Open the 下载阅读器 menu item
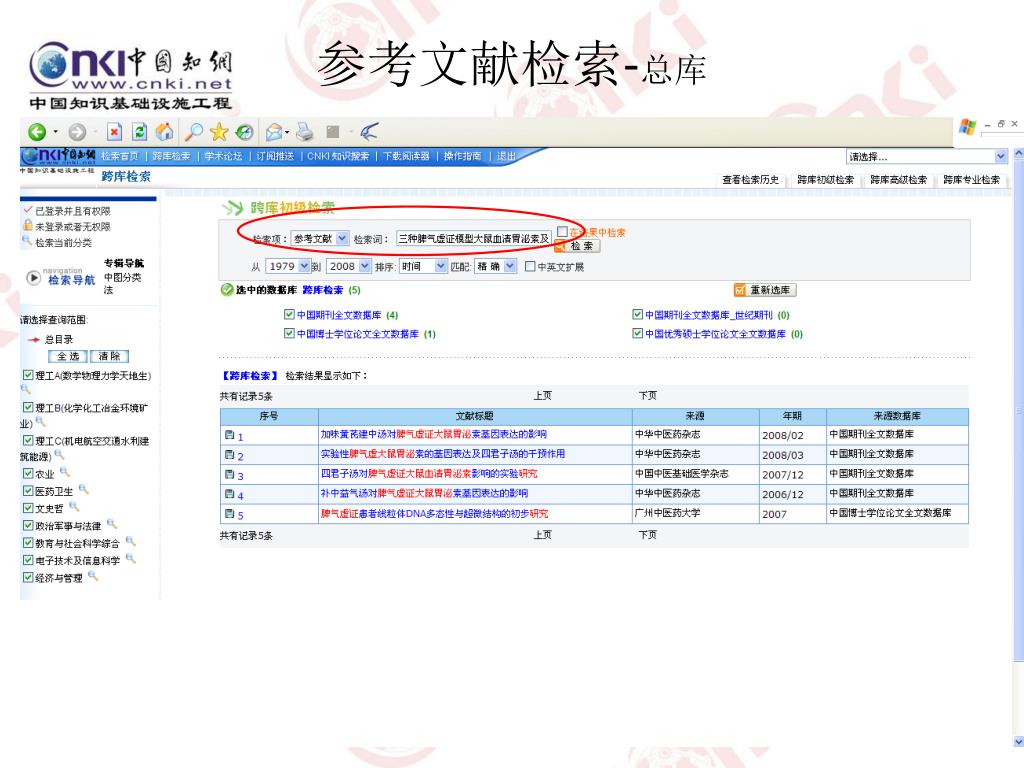Viewport: 1024px width, 768px height. click(x=406, y=156)
